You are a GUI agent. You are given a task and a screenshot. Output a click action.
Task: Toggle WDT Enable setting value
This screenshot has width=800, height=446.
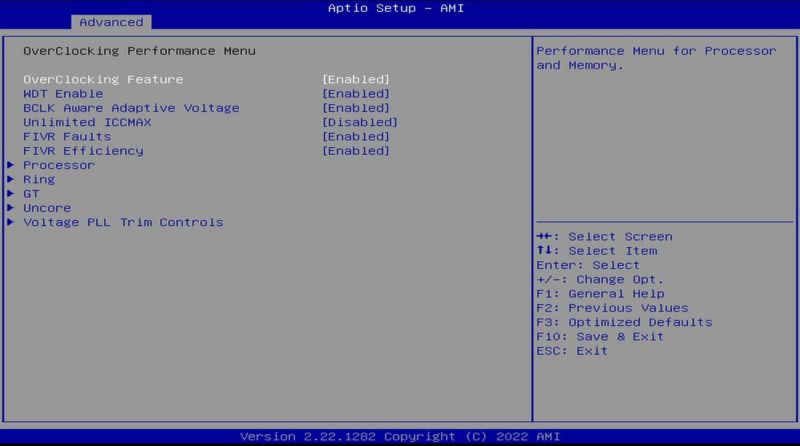[355, 94]
